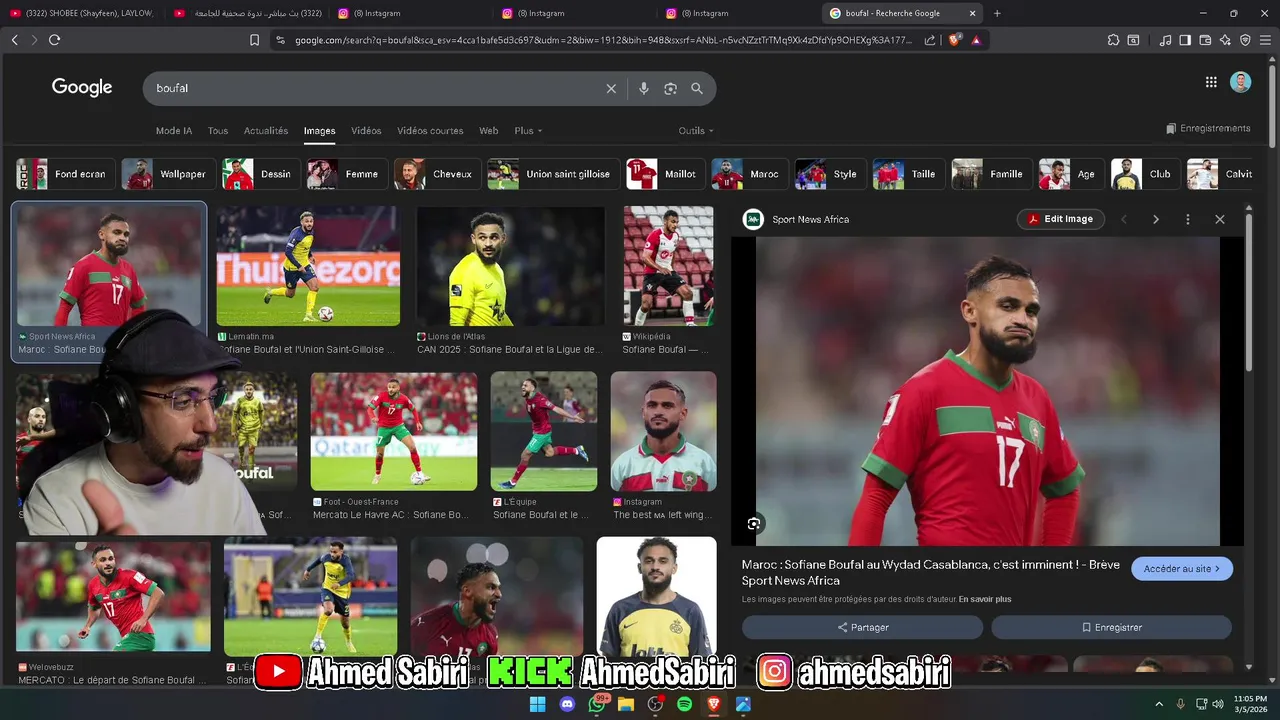The width and height of the screenshot is (1280, 720).
Task: Filter by the Maillot chip
Action: [x=664, y=174]
